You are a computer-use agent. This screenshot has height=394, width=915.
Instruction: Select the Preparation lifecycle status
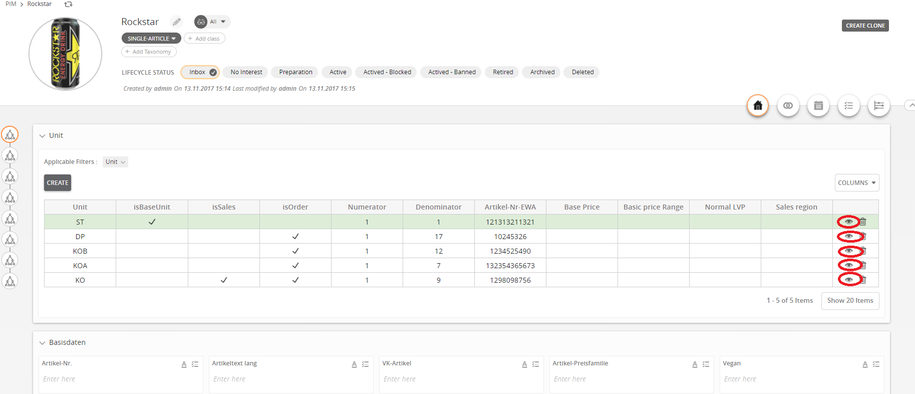296,72
